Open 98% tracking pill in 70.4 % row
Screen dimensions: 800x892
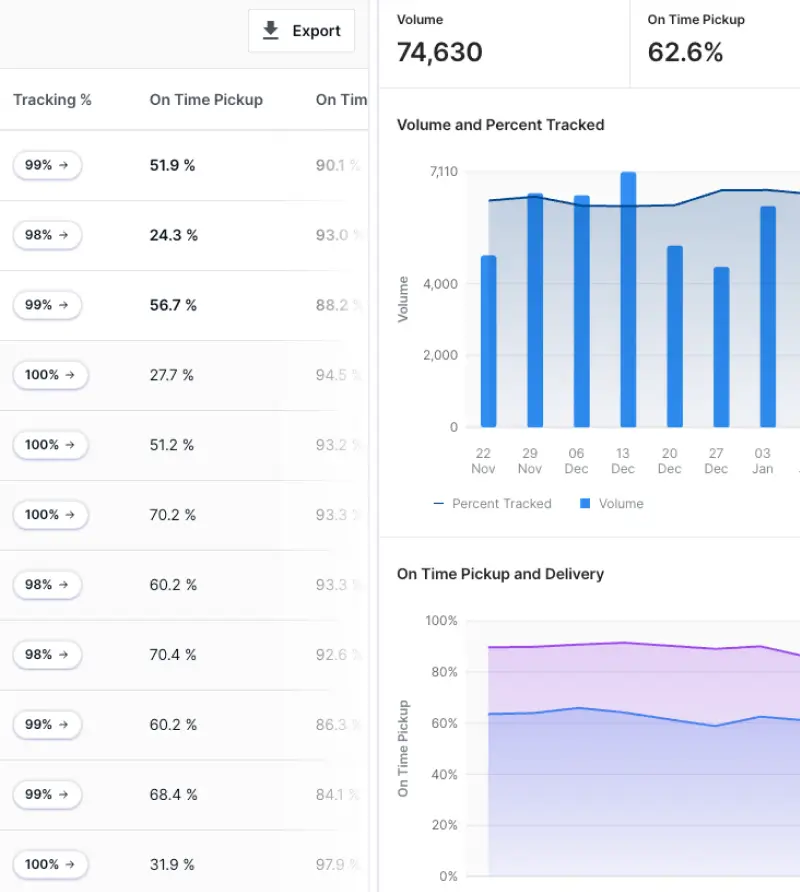pos(47,655)
